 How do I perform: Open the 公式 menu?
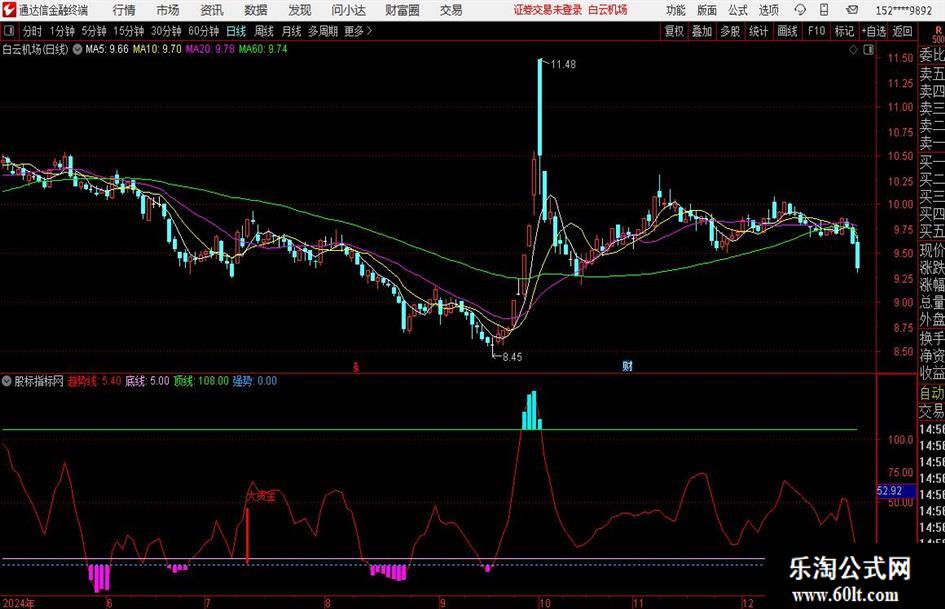(738, 10)
